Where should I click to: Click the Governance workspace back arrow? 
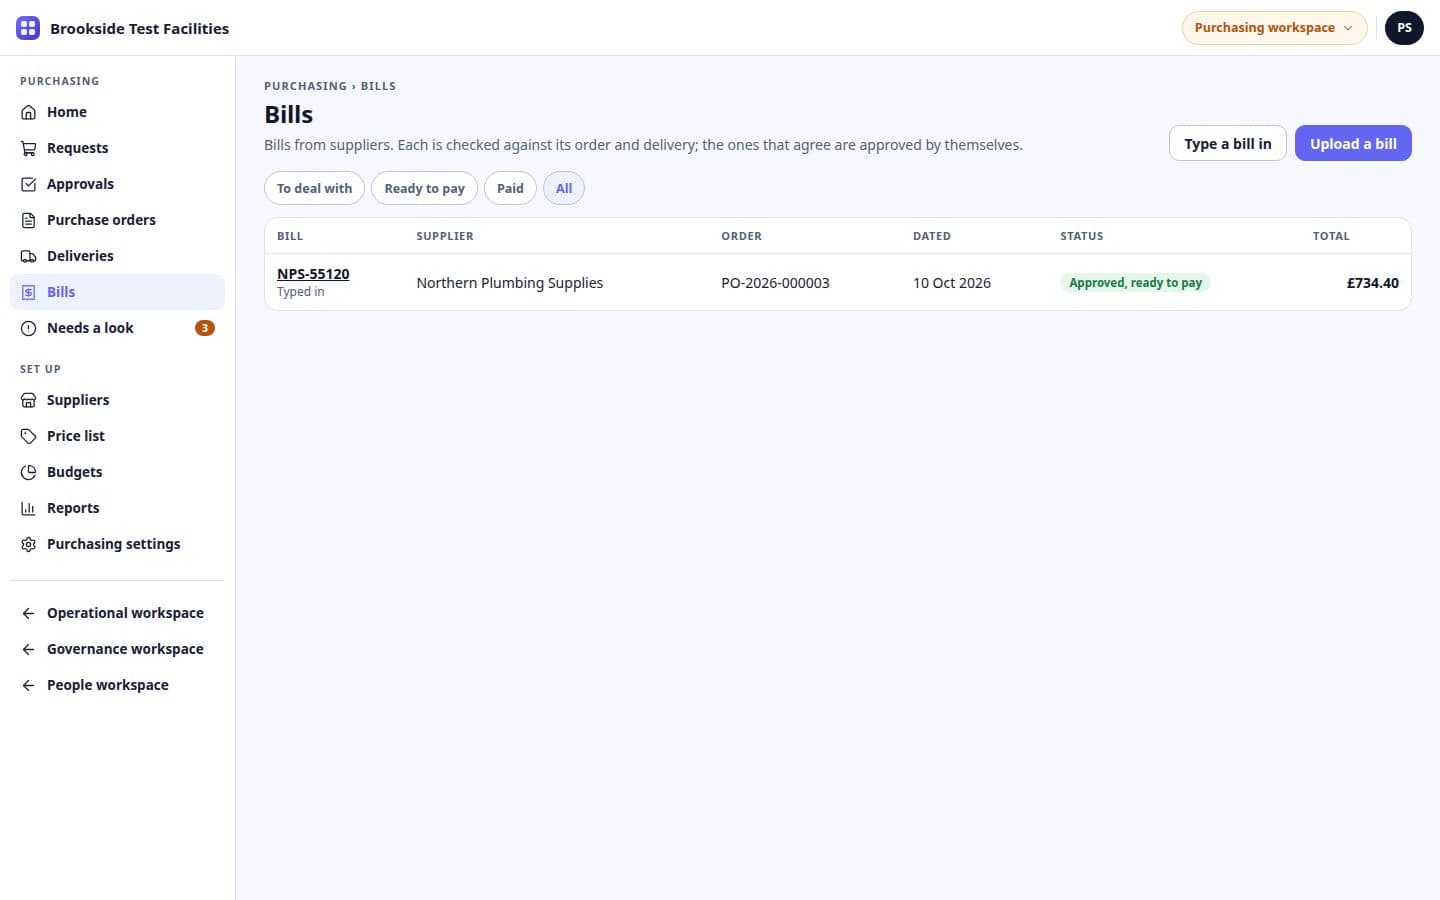coord(28,649)
